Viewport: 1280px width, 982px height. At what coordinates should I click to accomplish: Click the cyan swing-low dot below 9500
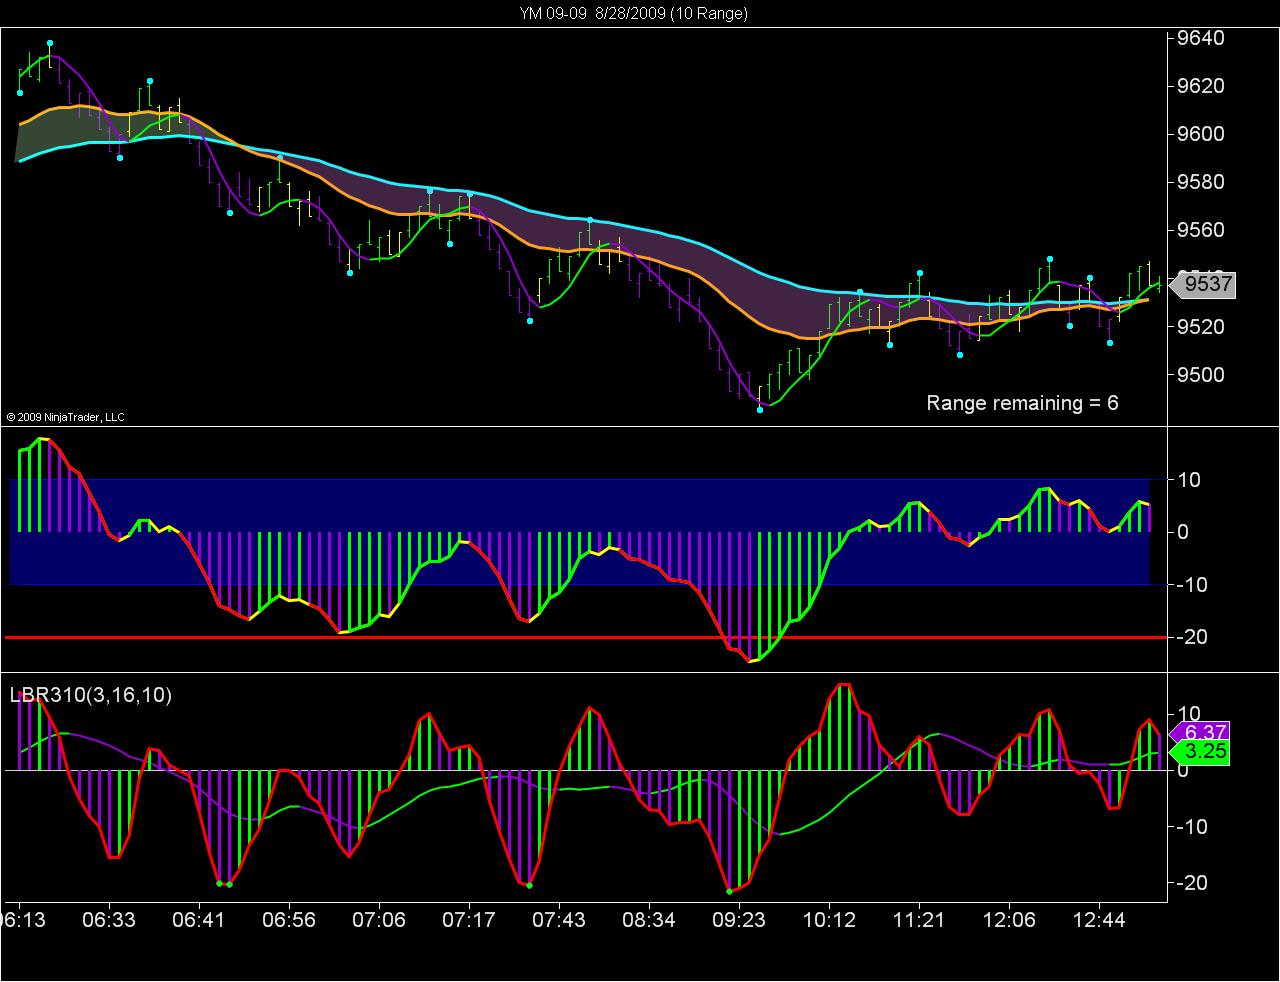click(760, 409)
